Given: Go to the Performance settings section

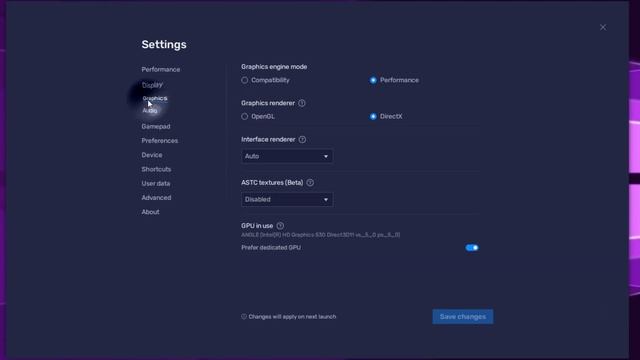Looking at the screenshot, I should coord(161,70).
